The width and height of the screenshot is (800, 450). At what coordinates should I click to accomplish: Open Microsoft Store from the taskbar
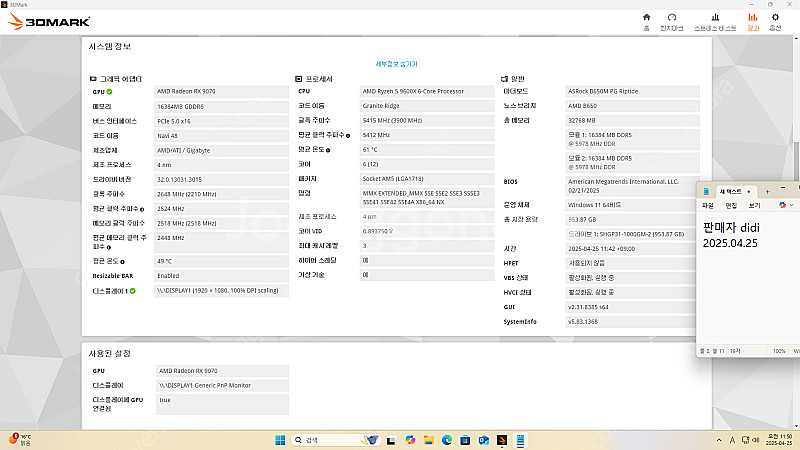(465, 440)
